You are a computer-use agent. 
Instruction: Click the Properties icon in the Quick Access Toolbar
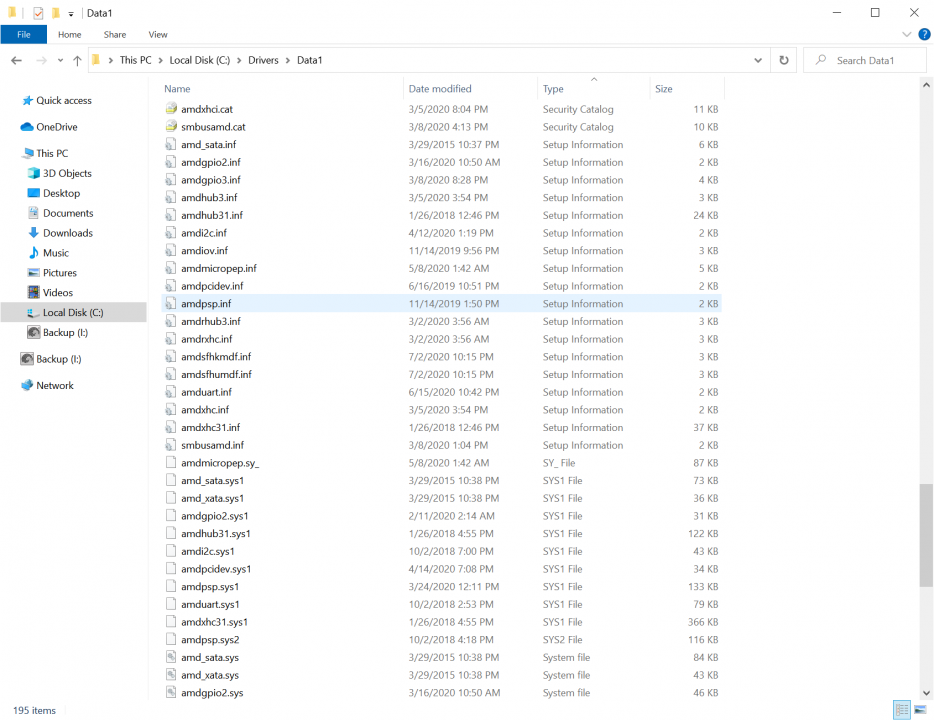click(40, 13)
